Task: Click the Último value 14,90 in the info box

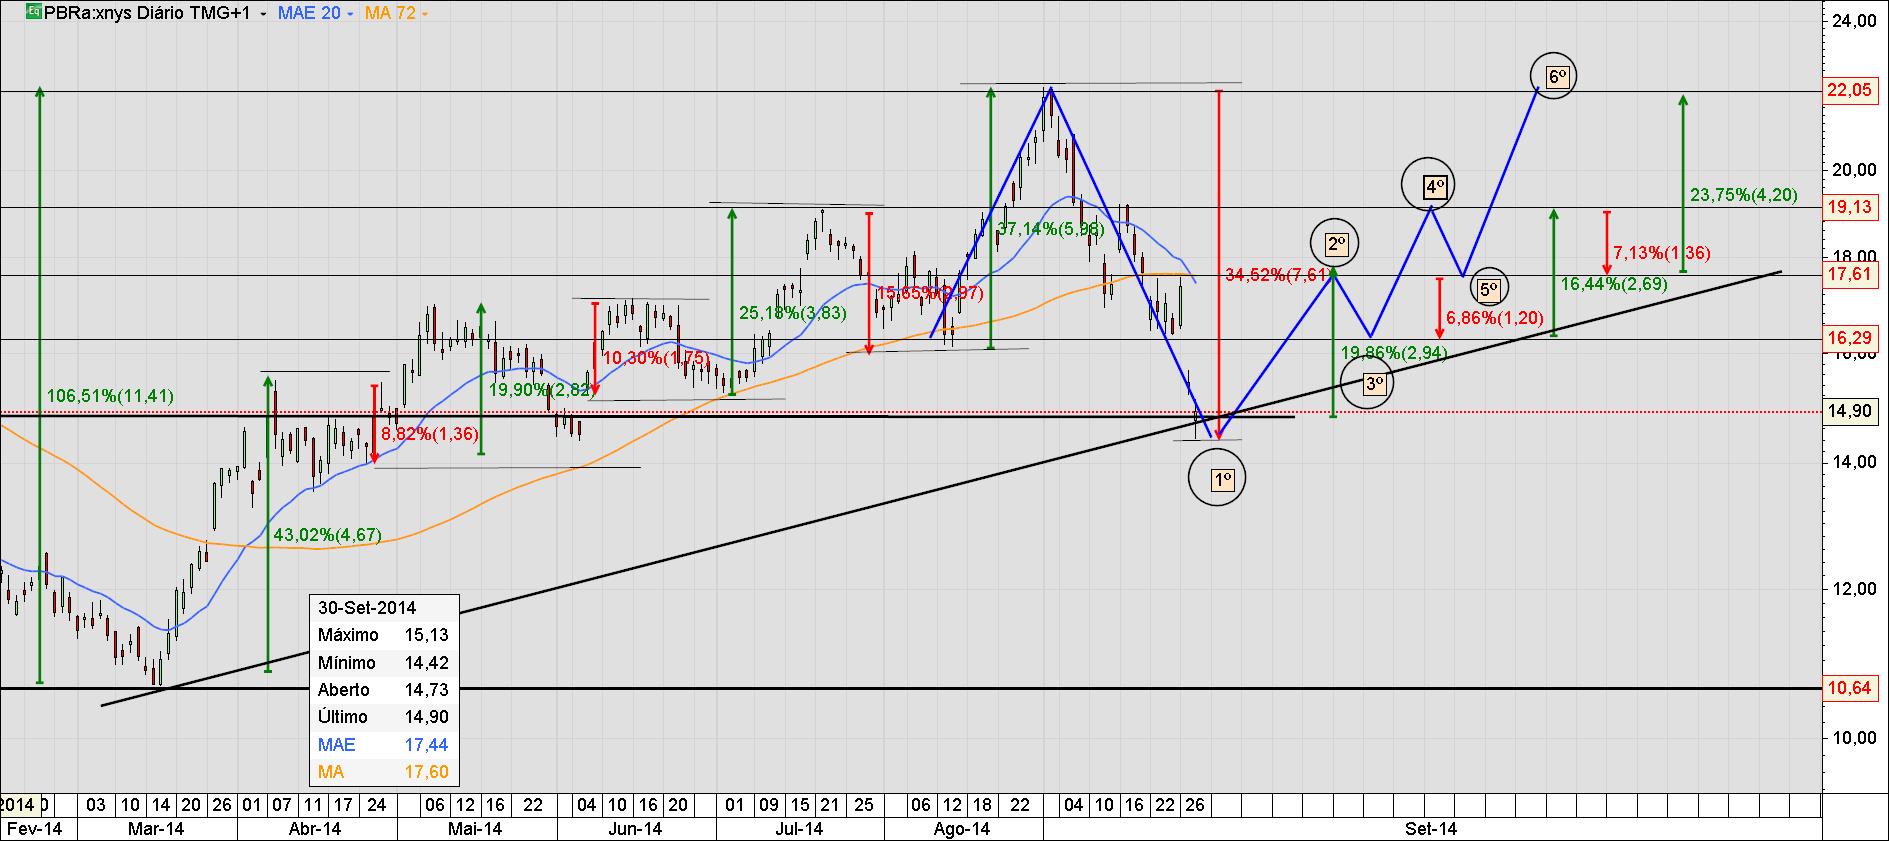Action: 426,717
